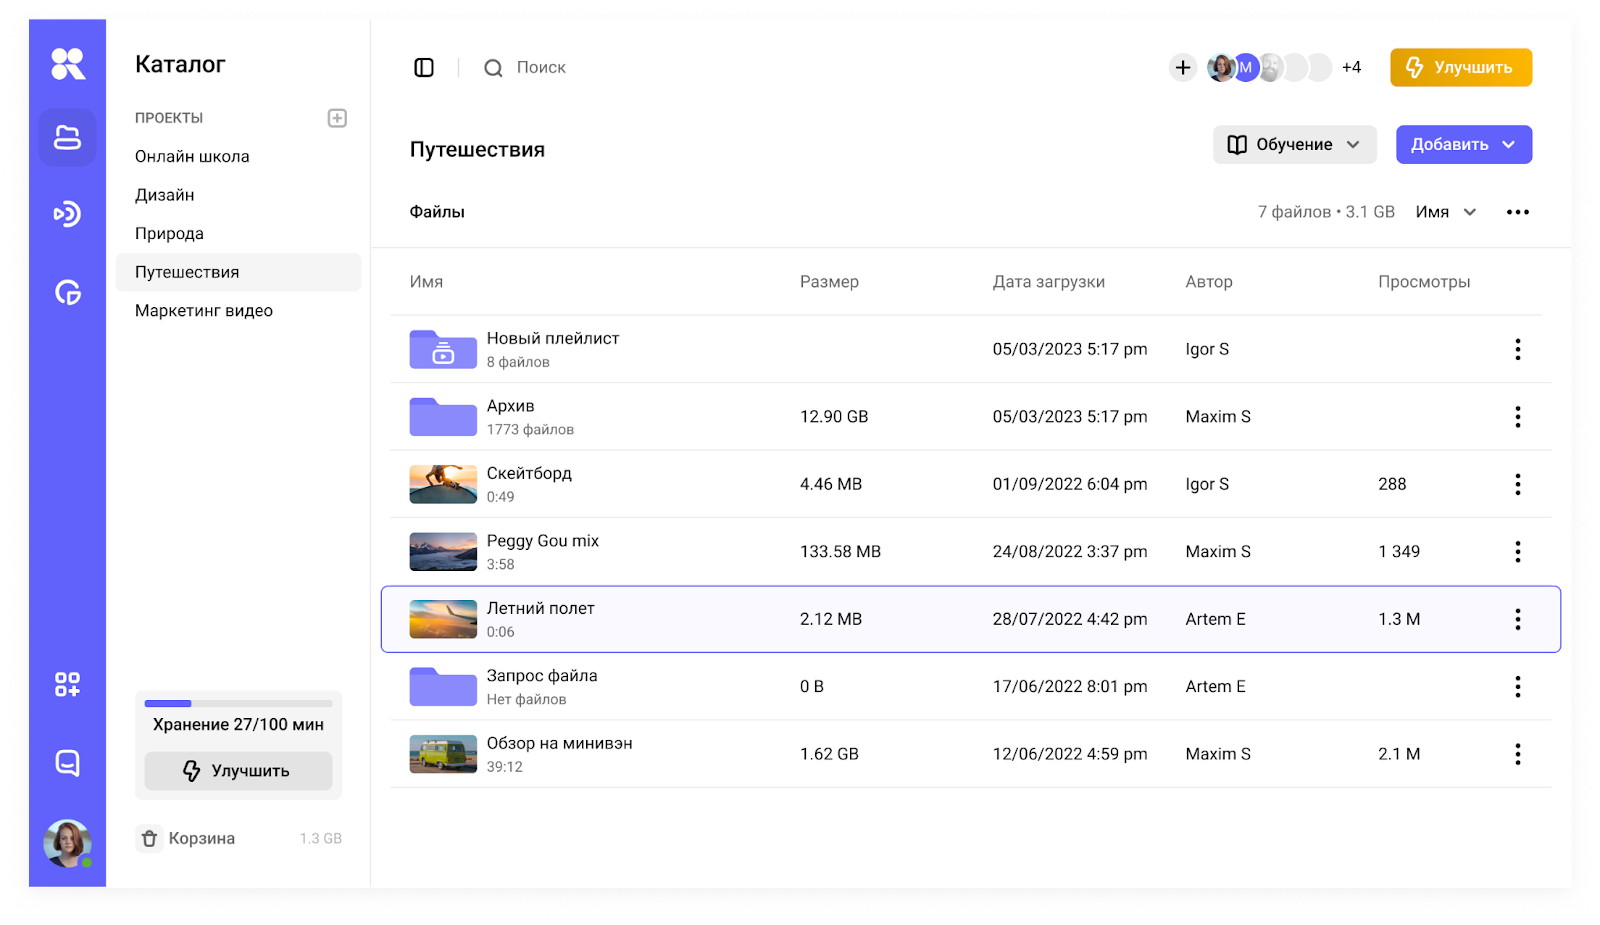1600x925 pixels.
Task: Sort by Размер column header
Action: click(829, 282)
